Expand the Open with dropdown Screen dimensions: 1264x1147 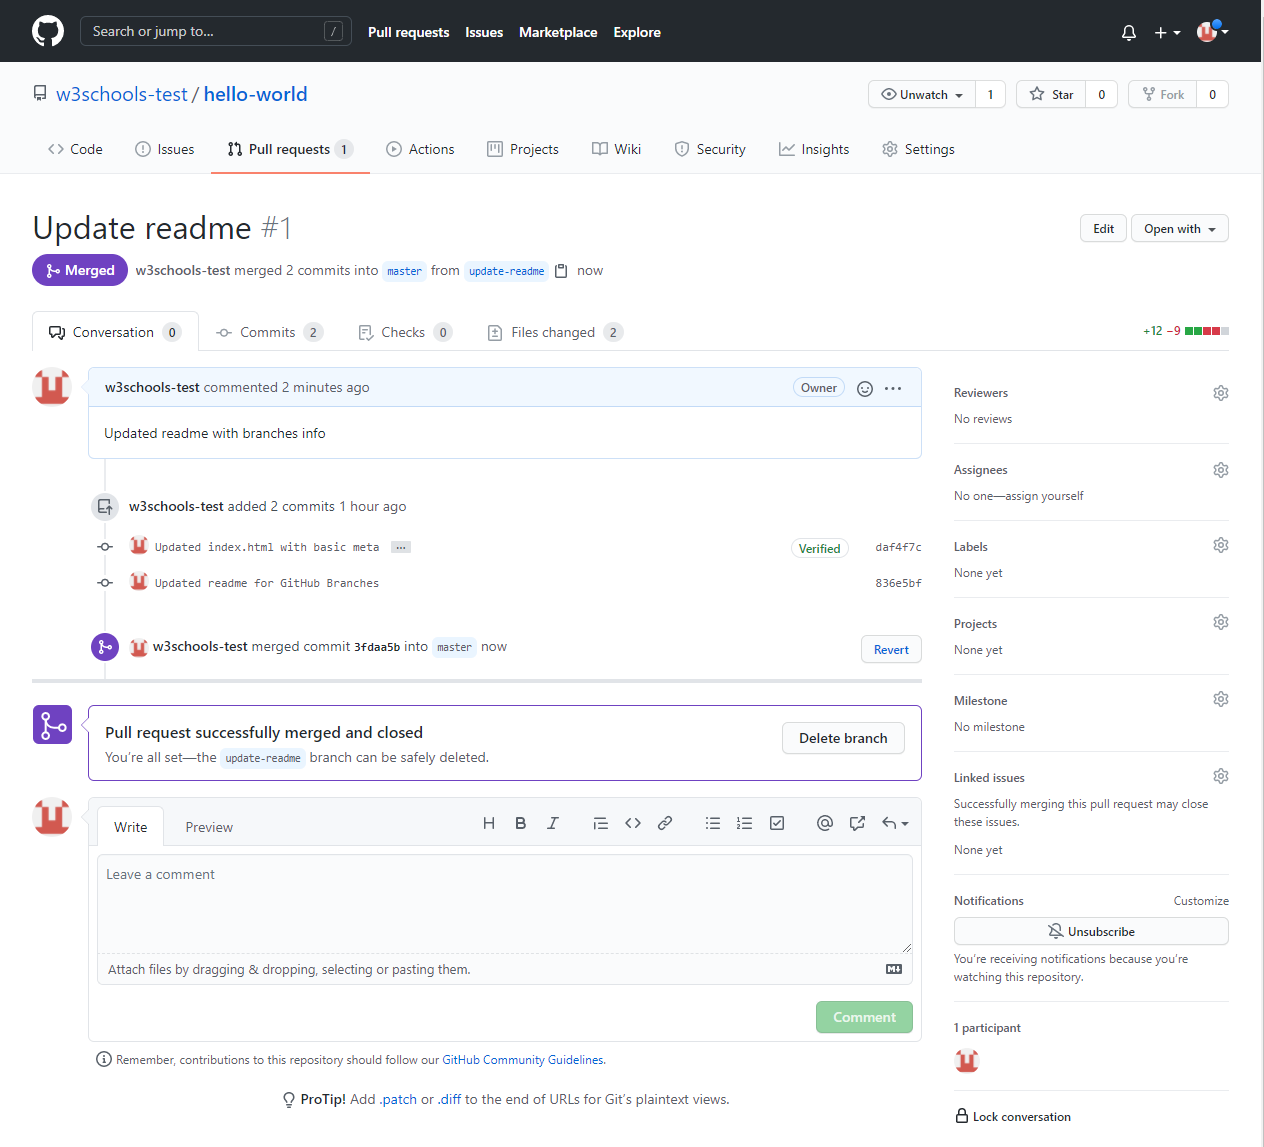click(1179, 228)
